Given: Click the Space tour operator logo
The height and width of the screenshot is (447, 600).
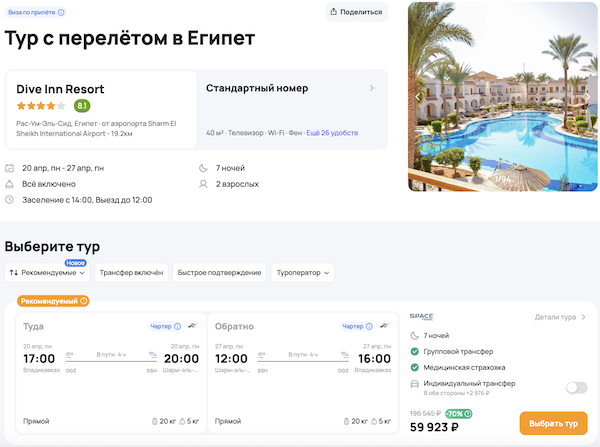Looking at the screenshot, I should point(421,317).
